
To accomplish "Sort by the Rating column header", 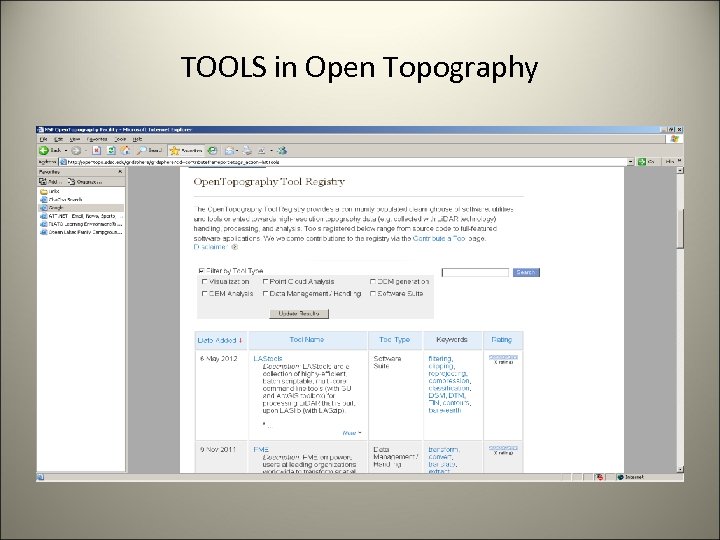I will (501, 340).
